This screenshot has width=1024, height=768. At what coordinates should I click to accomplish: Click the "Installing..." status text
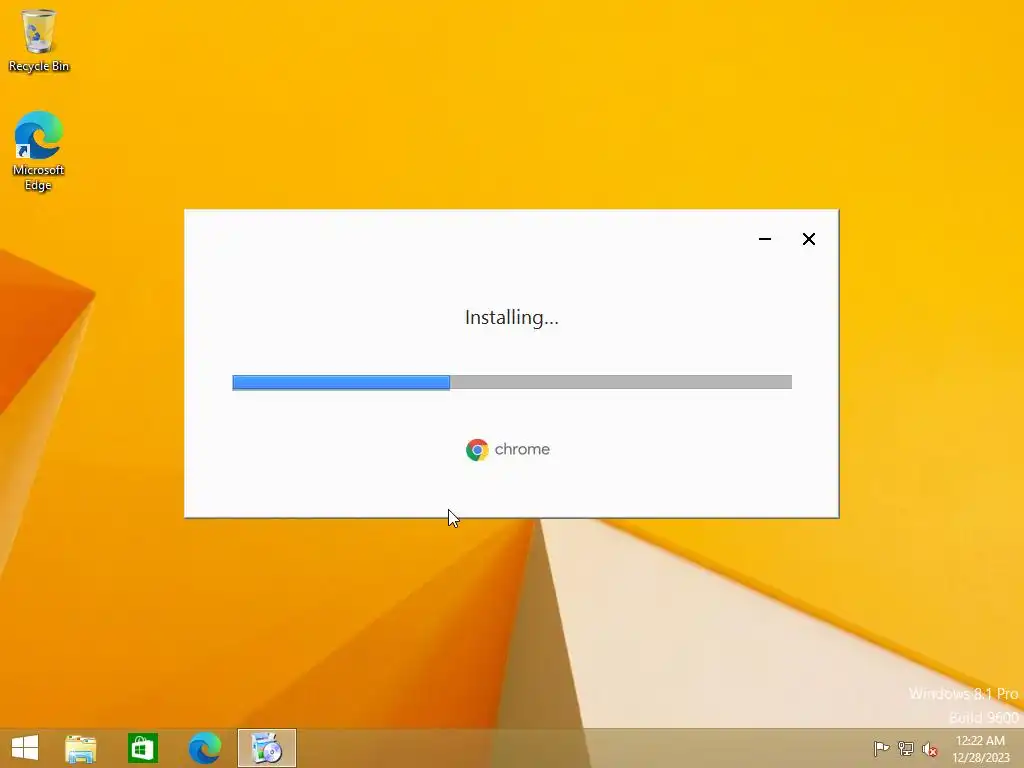click(512, 317)
